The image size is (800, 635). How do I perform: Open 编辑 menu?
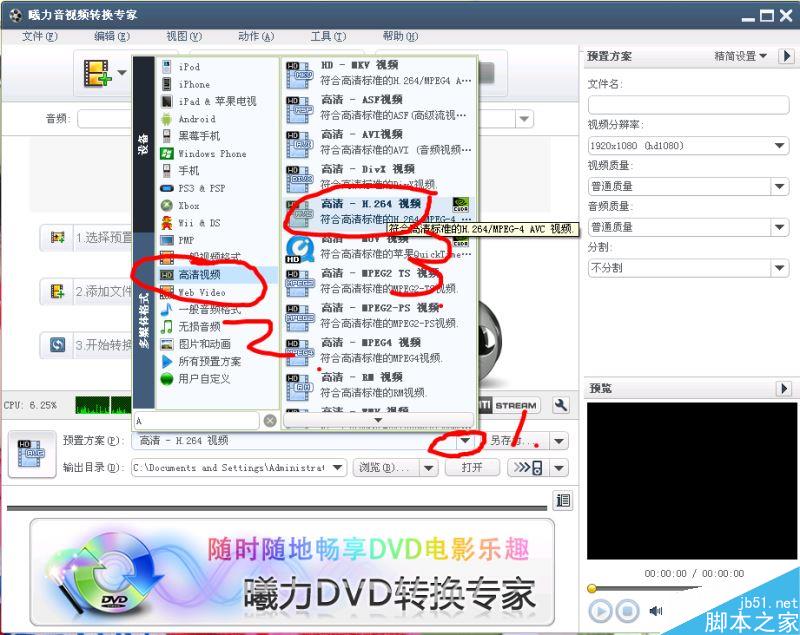click(112, 37)
